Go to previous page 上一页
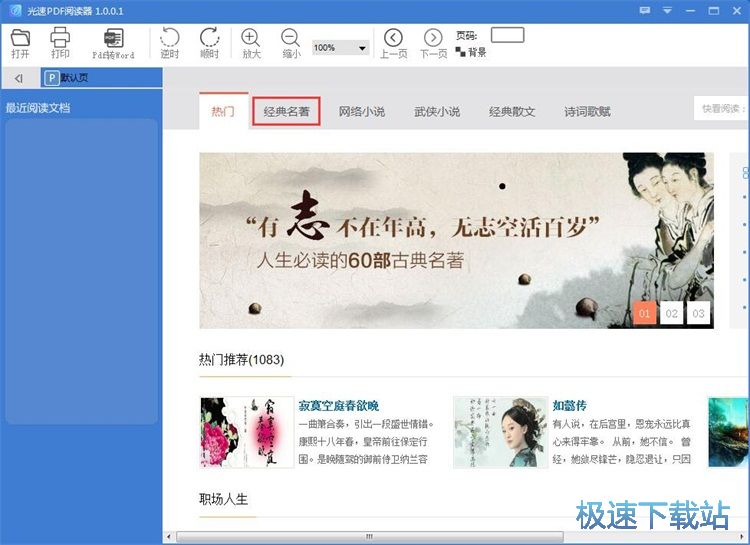The height and width of the screenshot is (545, 750). (x=394, y=44)
